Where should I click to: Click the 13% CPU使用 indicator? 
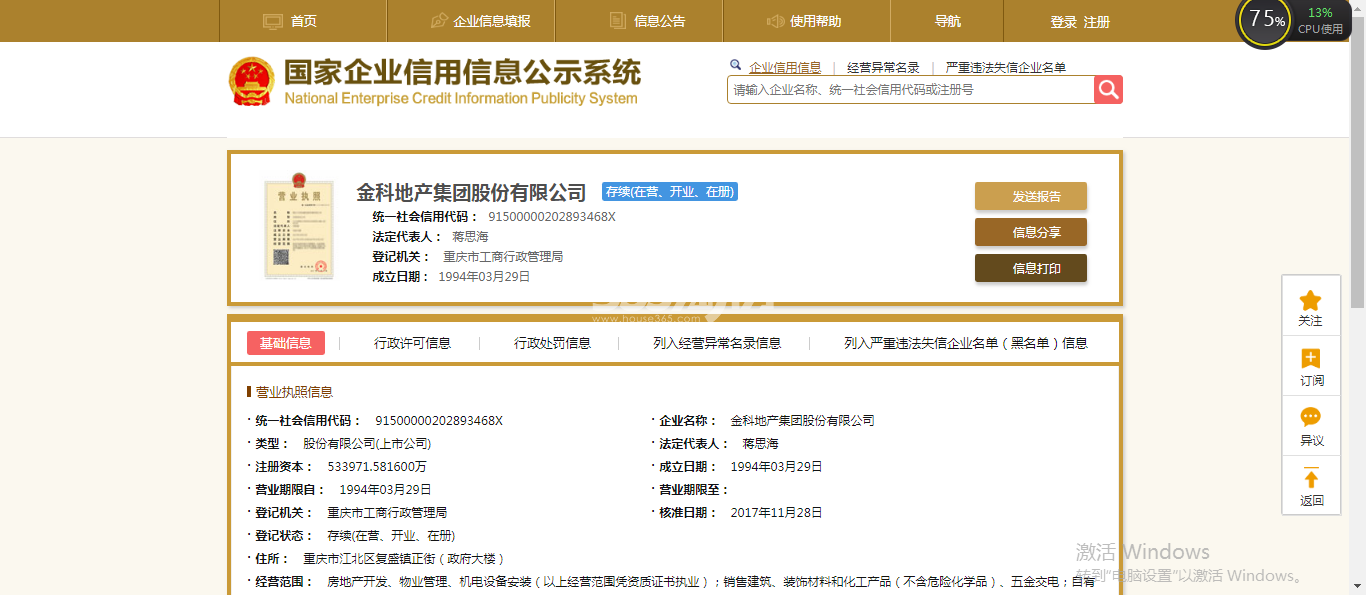[1320, 20]
